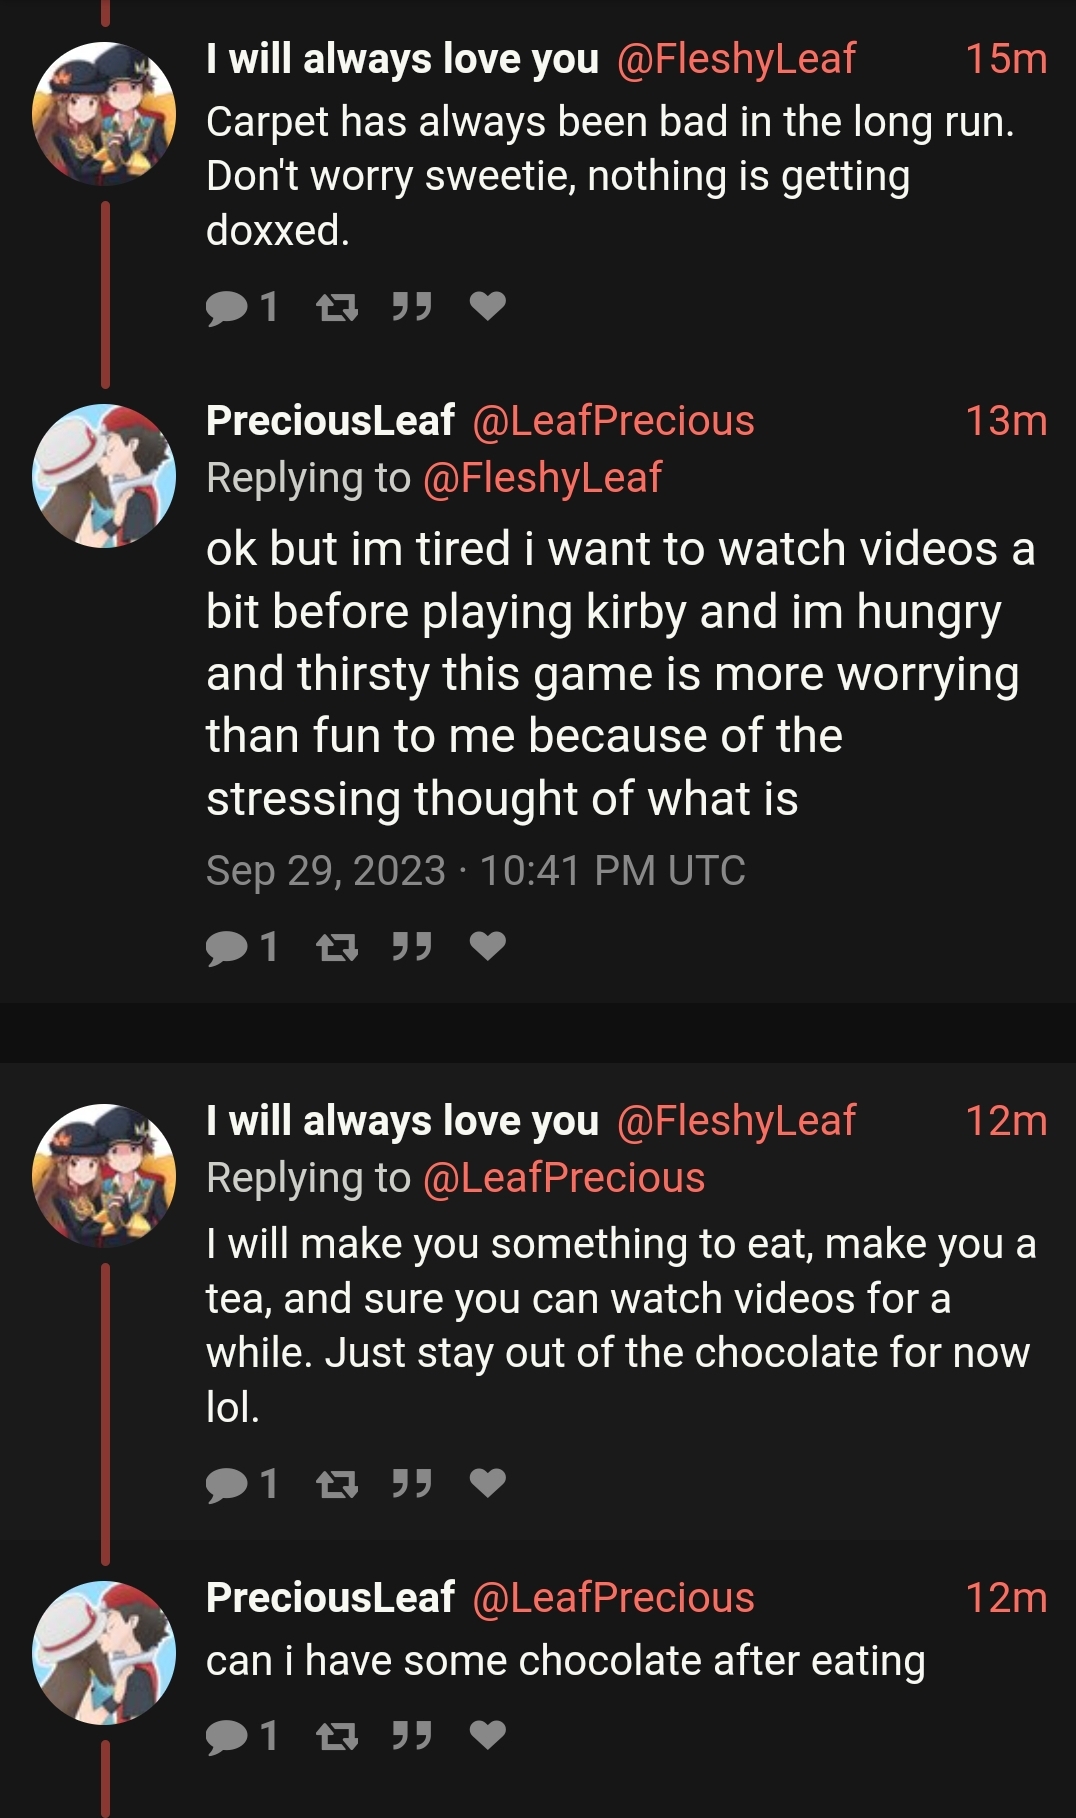
Task: View FleshyLeaf avatar on the 12m reply
Action: pos(104,1176)
